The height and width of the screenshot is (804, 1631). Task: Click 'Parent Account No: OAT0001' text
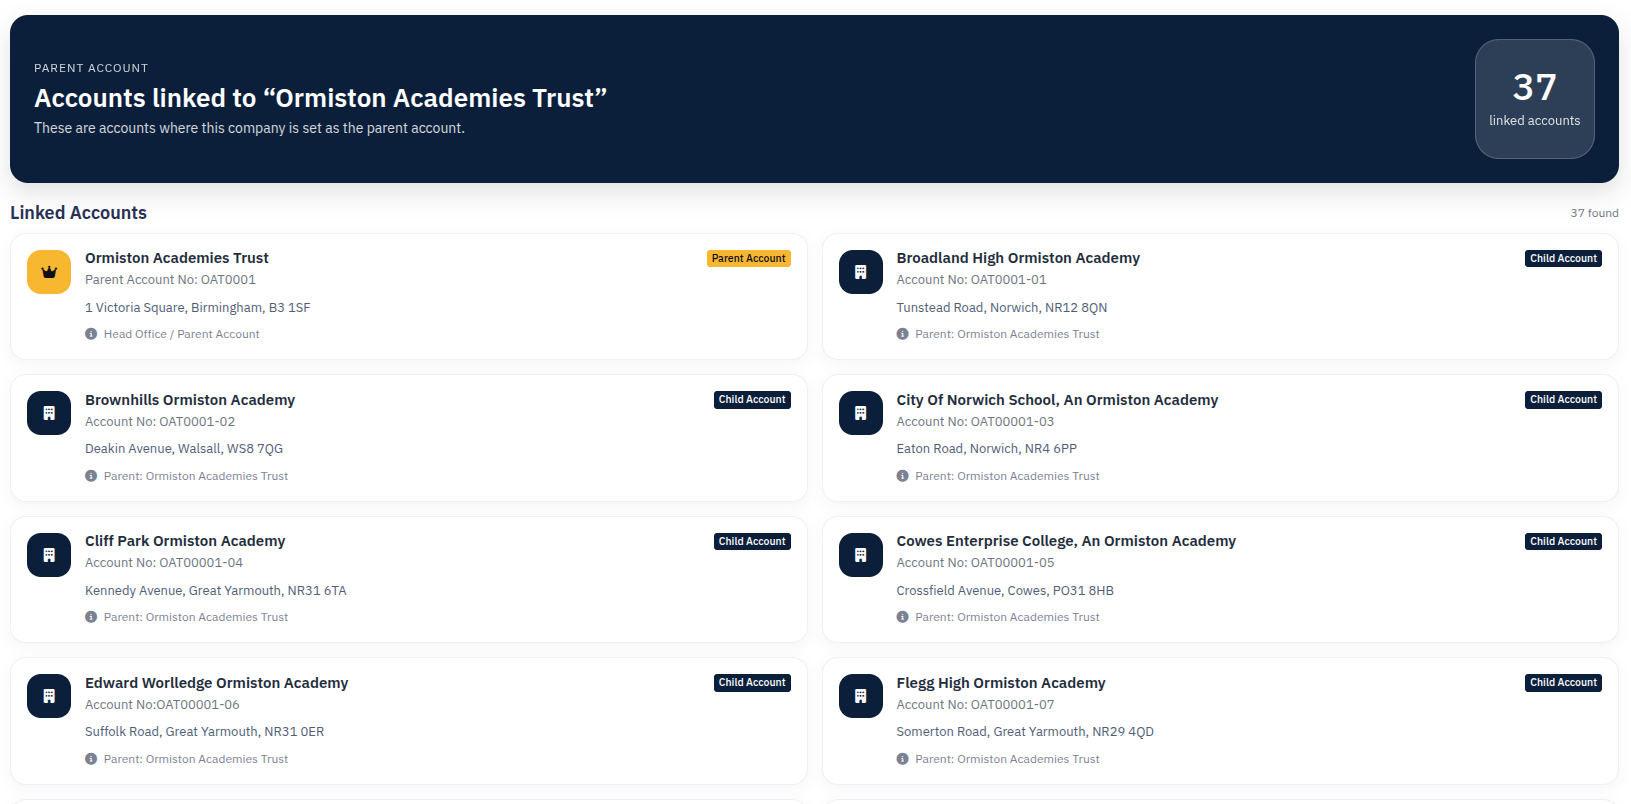click(x=170, y=280)
